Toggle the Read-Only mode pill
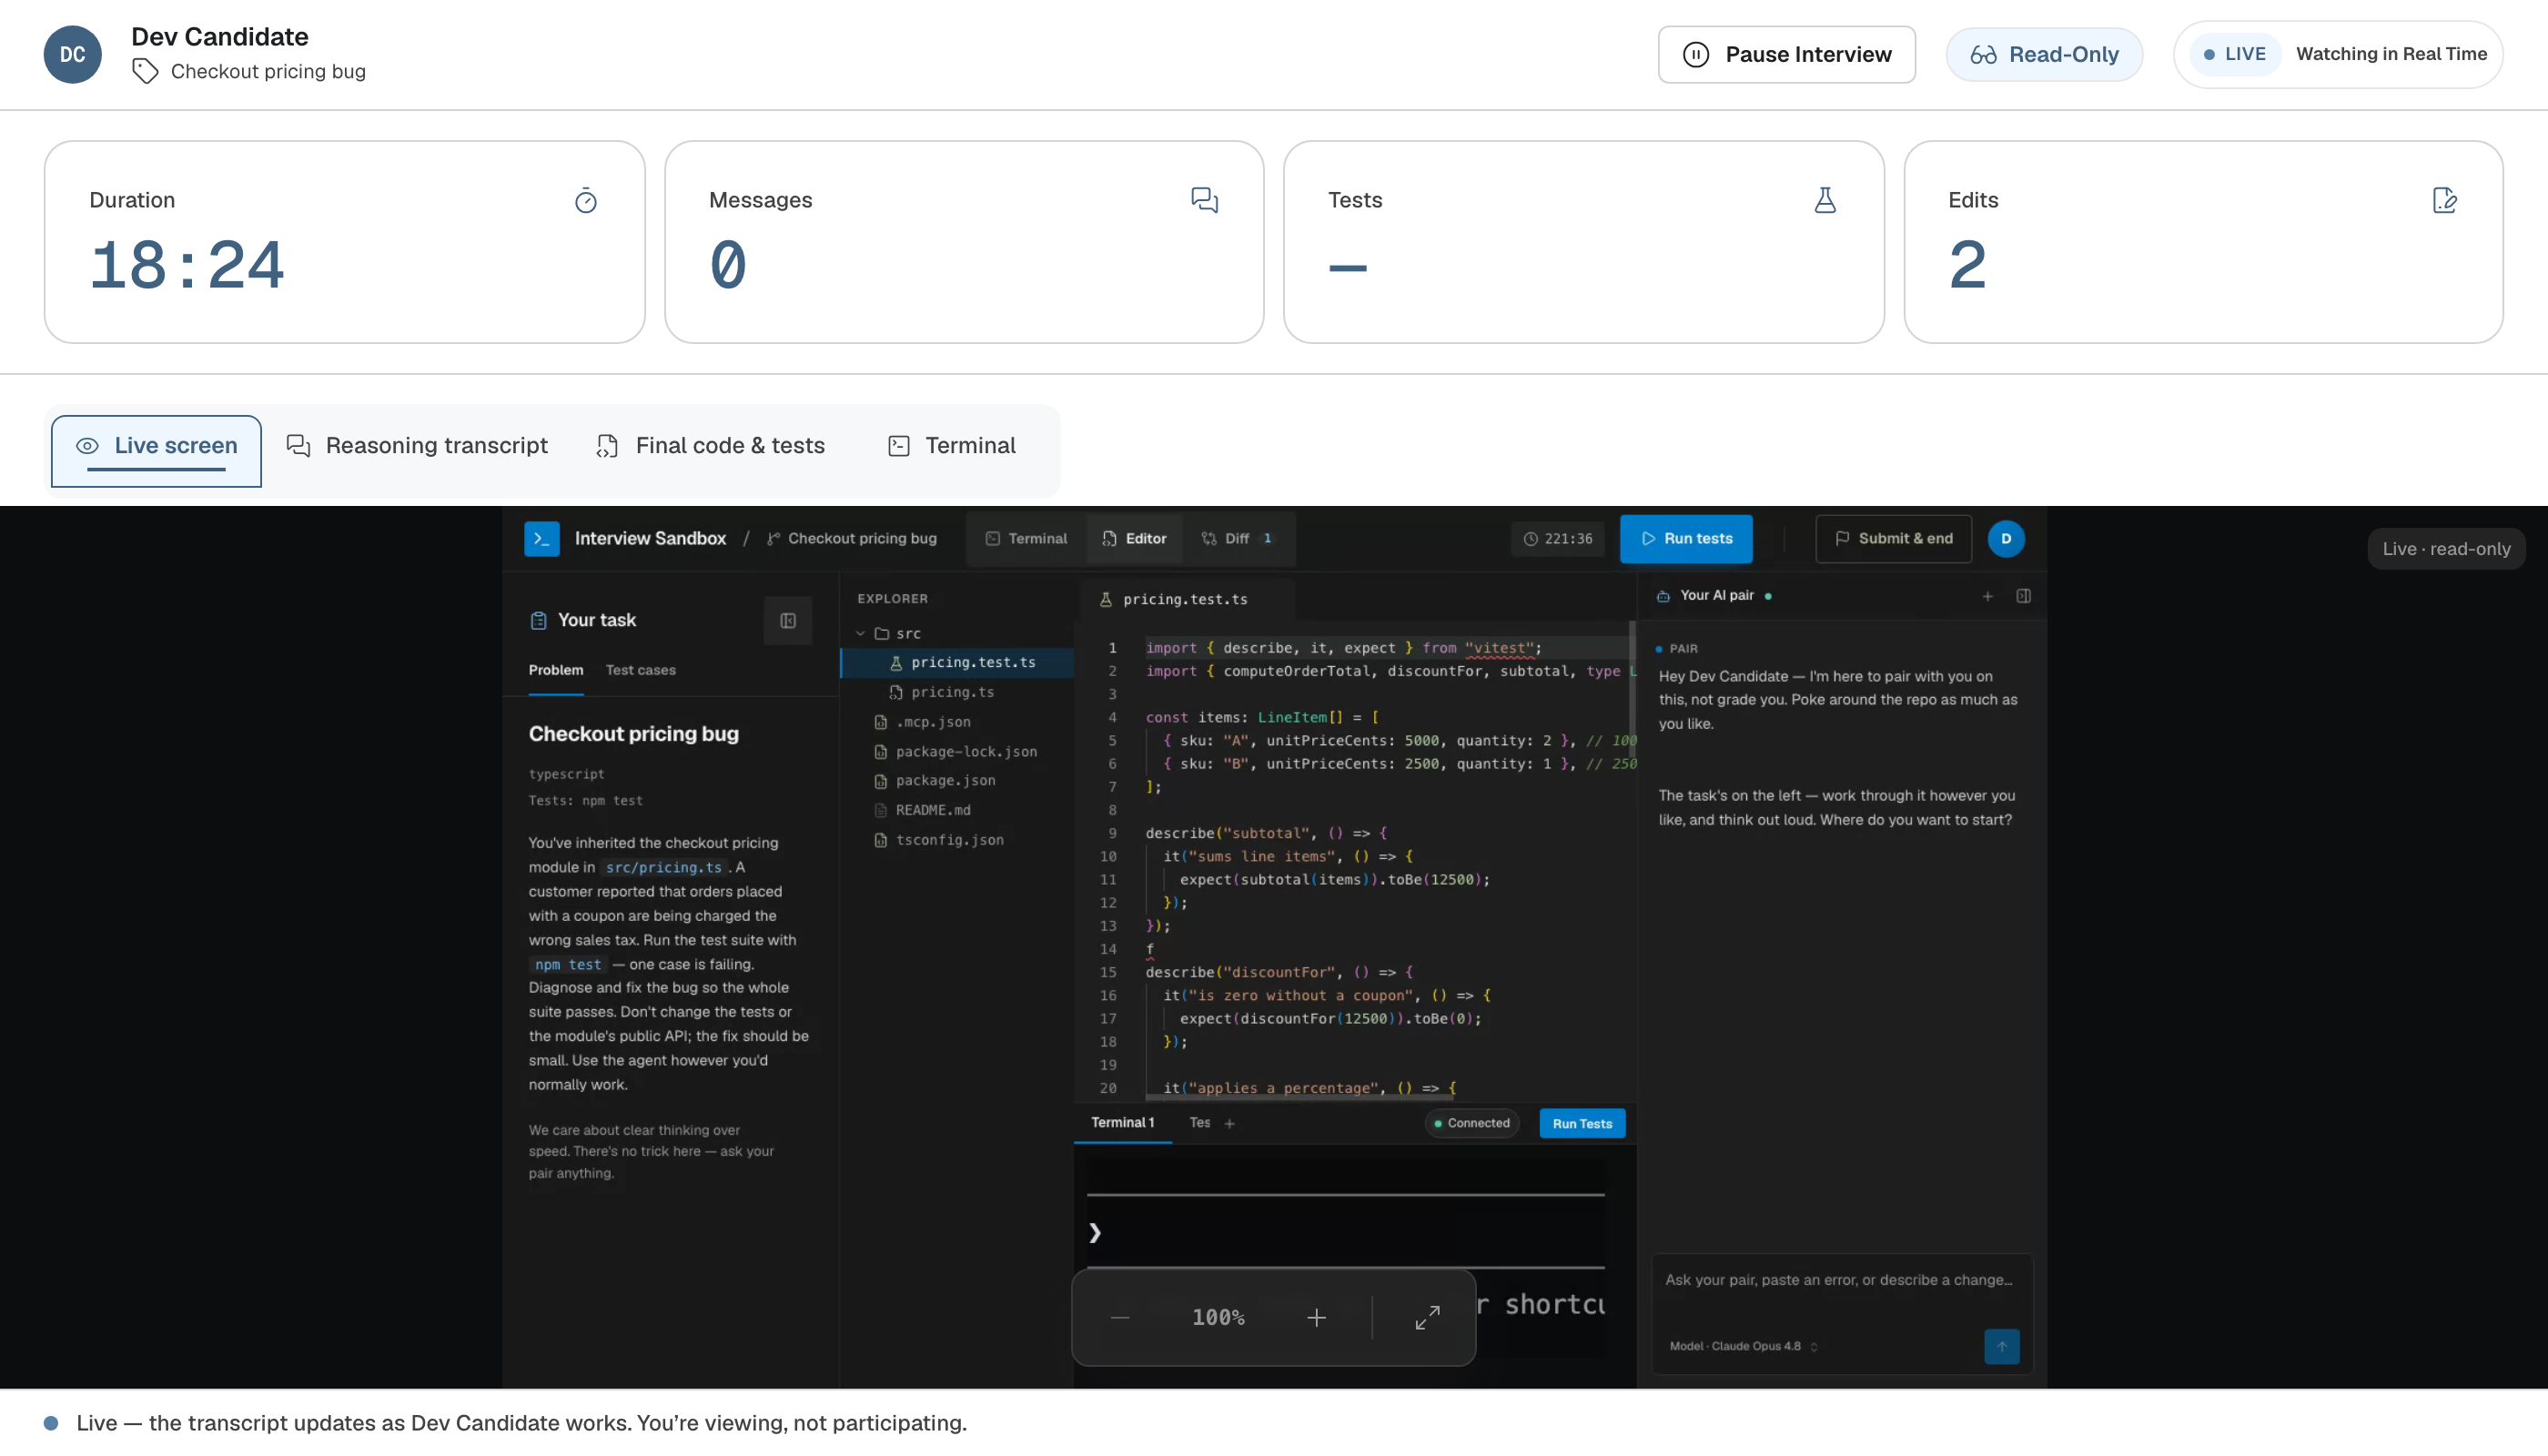 pyautogui.click(x=2043, y=54)
